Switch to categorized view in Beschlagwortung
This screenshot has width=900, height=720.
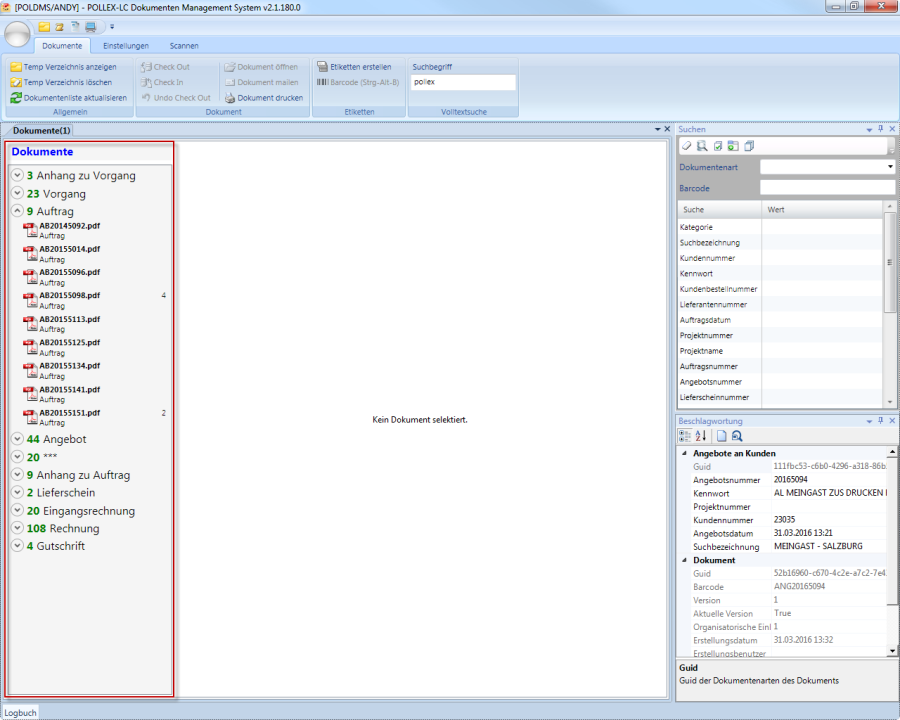click(685, 436)
